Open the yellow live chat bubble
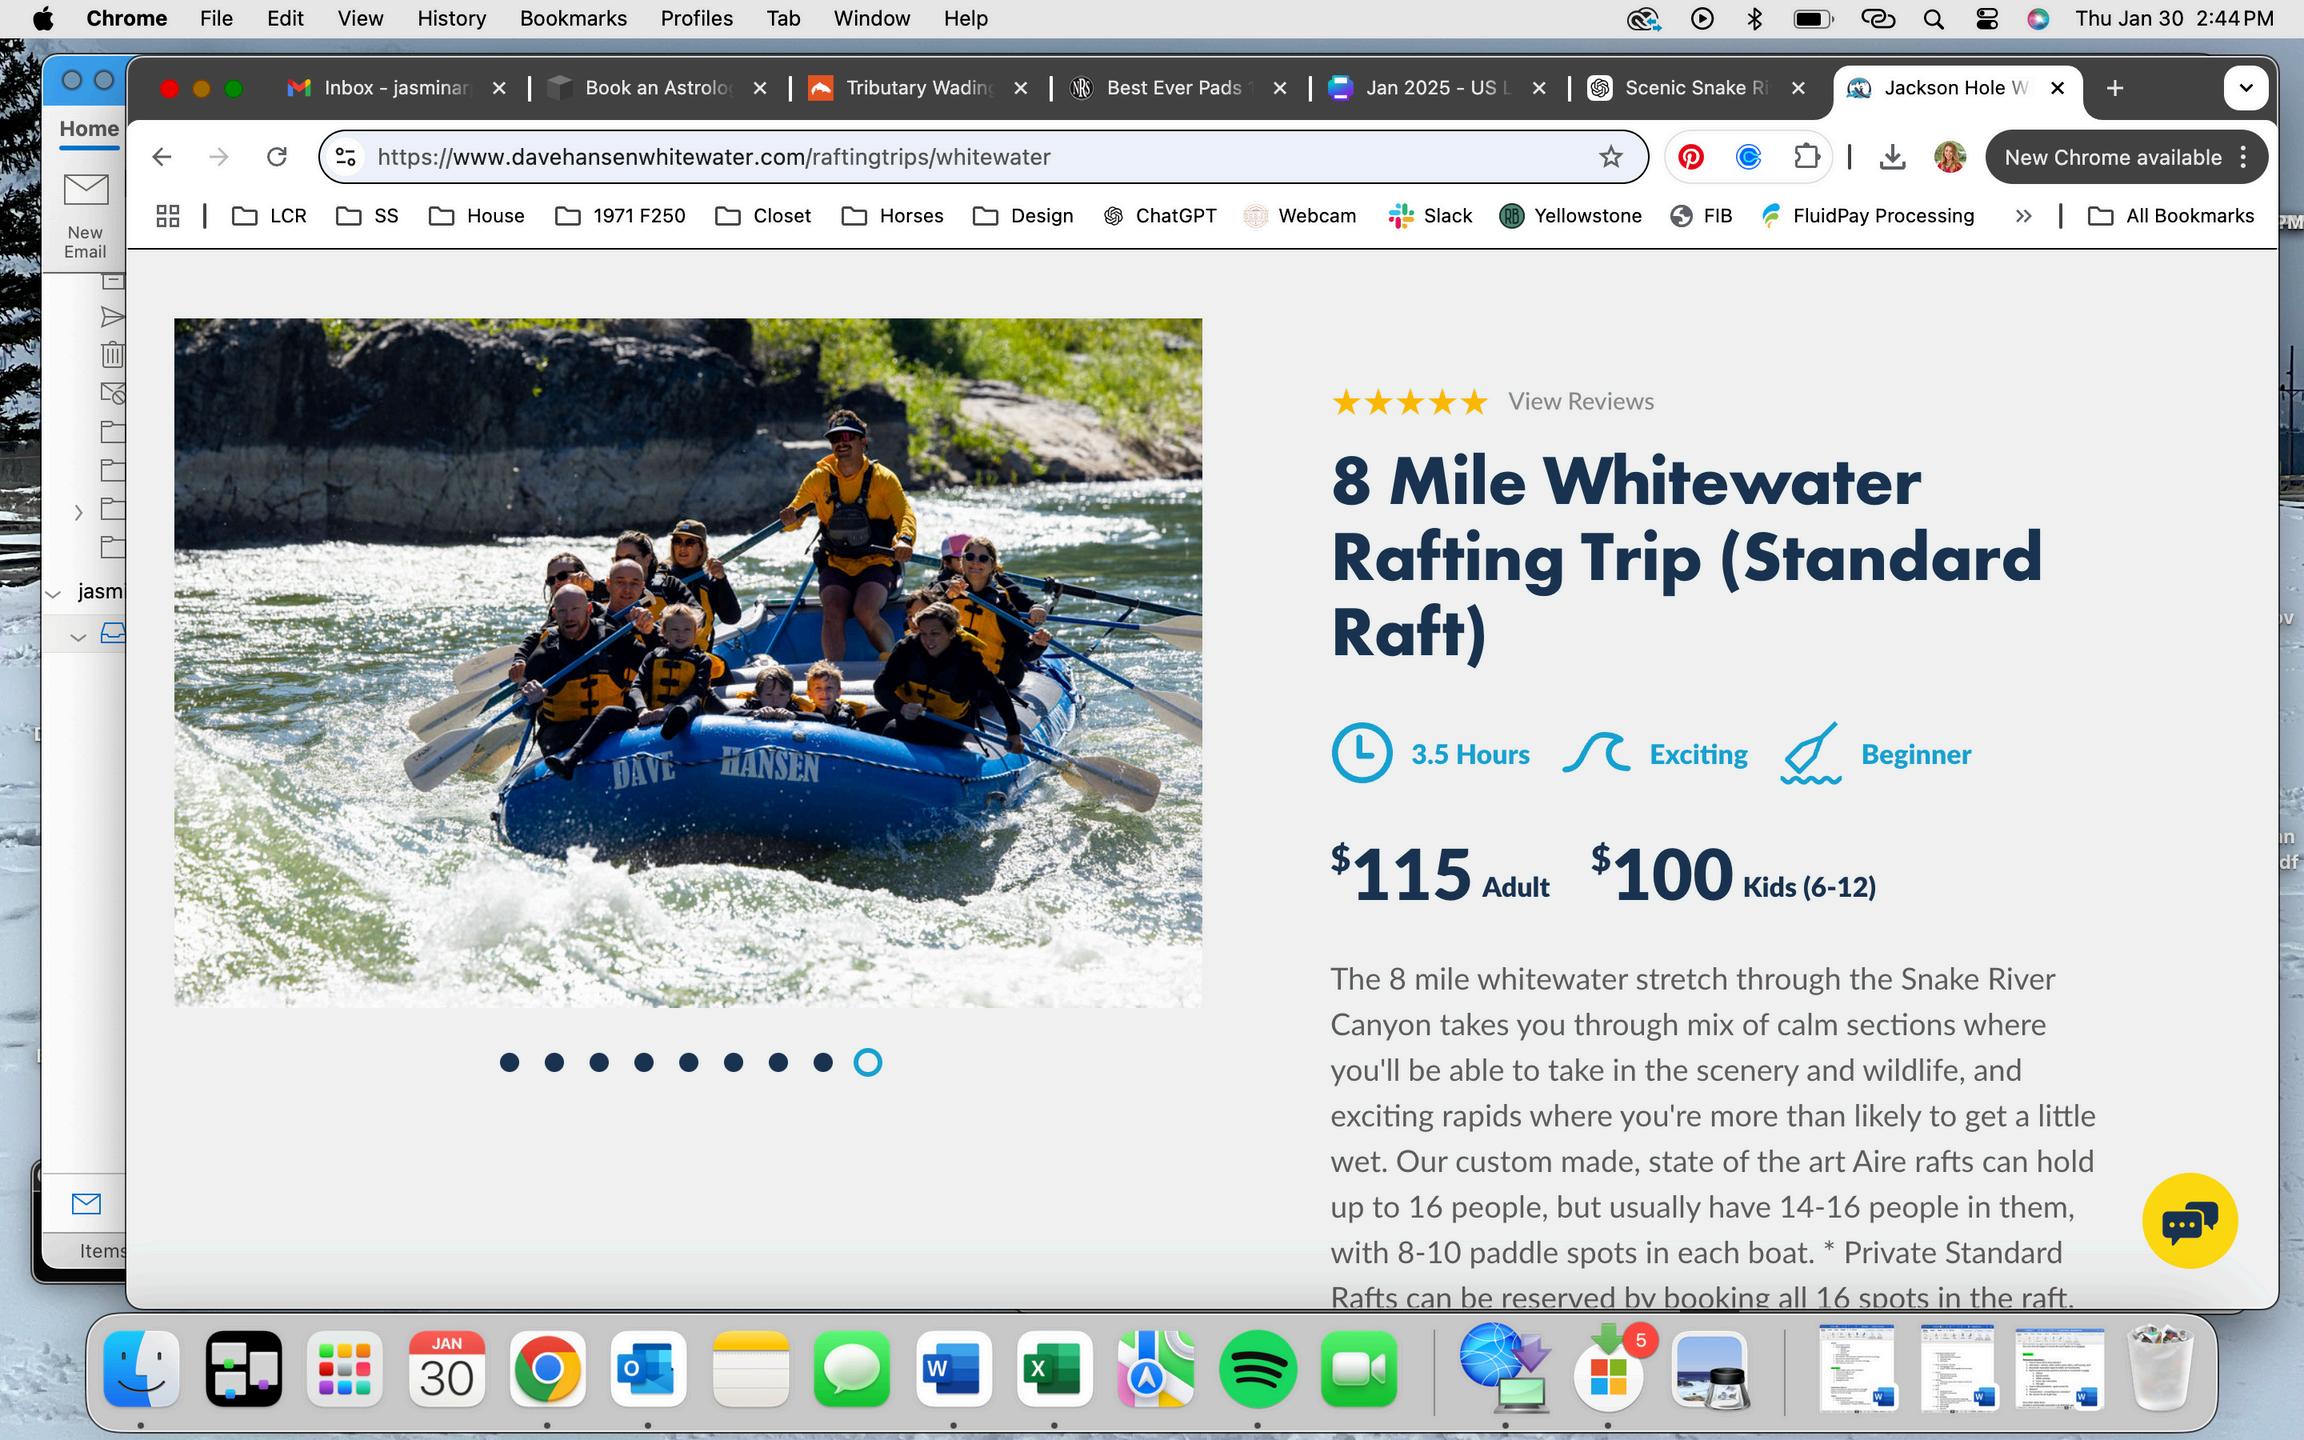The width and height of the screenshot is (2304, 1440). (x=2189, y=1221)
